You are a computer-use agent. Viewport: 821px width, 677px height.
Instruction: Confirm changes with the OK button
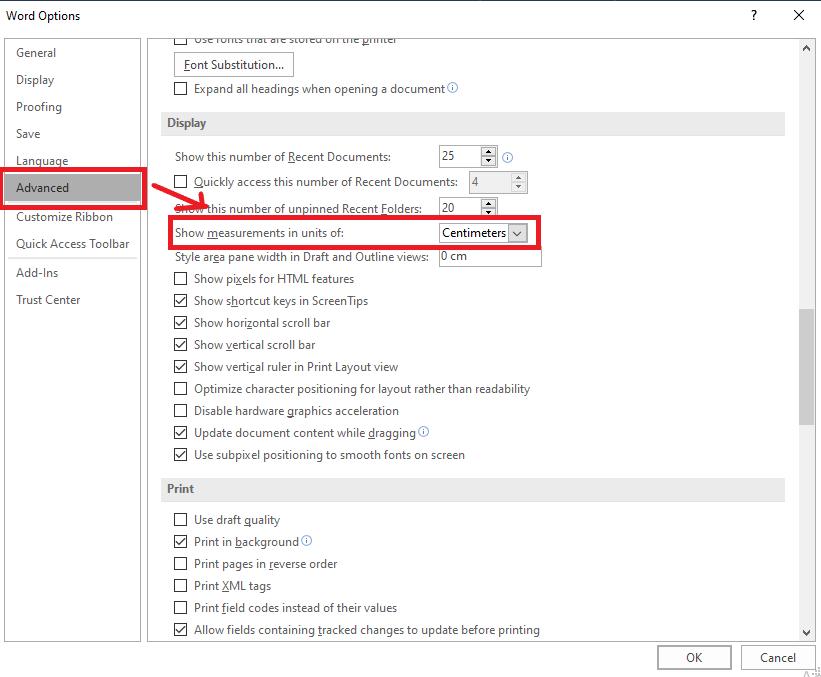pos(694,657)
